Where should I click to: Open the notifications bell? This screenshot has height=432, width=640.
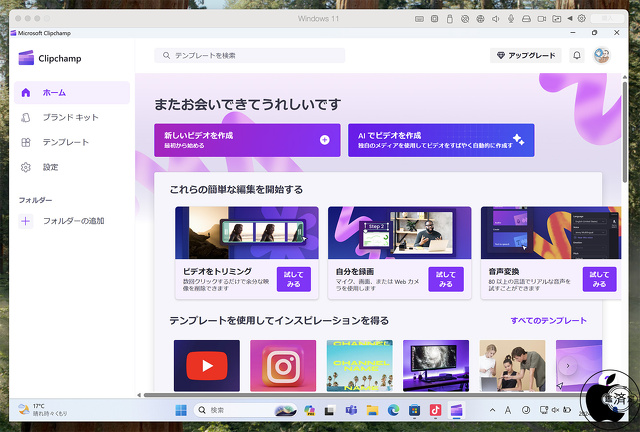point(577,55)
